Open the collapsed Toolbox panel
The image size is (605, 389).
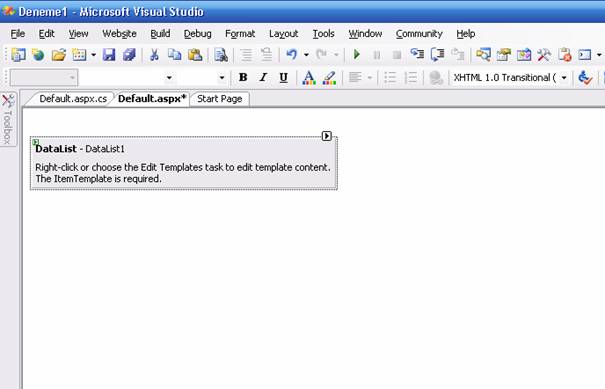point(8,120)
